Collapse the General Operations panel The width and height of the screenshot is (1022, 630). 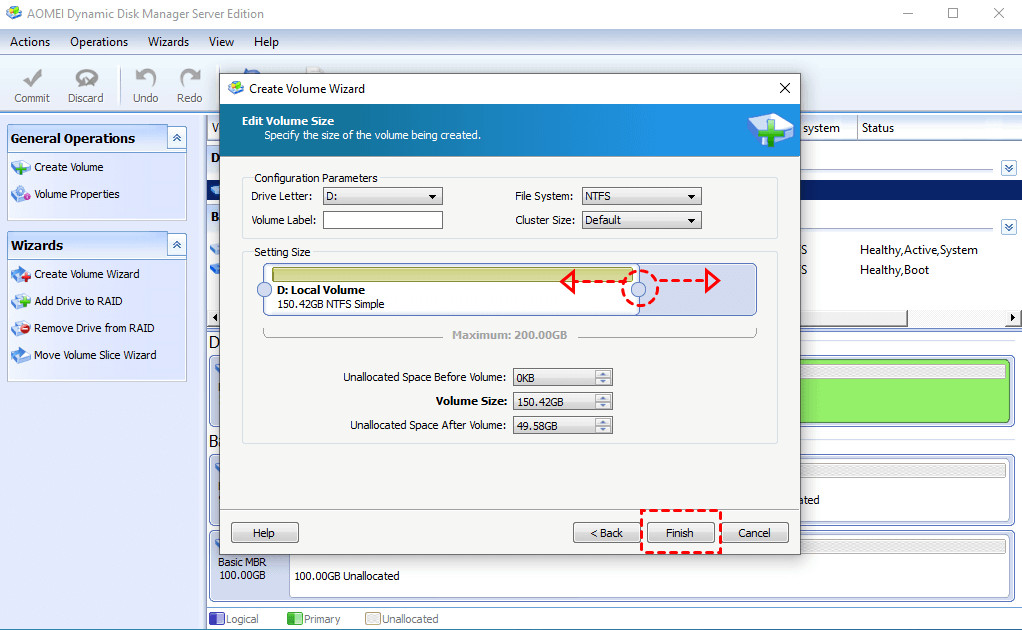coord(177,138)
